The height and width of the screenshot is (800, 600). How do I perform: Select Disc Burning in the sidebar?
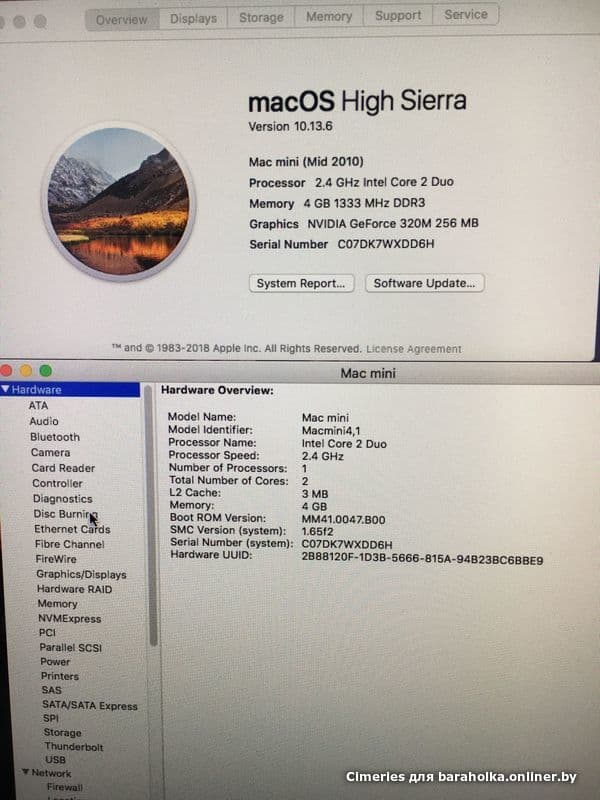coord(65,514)
